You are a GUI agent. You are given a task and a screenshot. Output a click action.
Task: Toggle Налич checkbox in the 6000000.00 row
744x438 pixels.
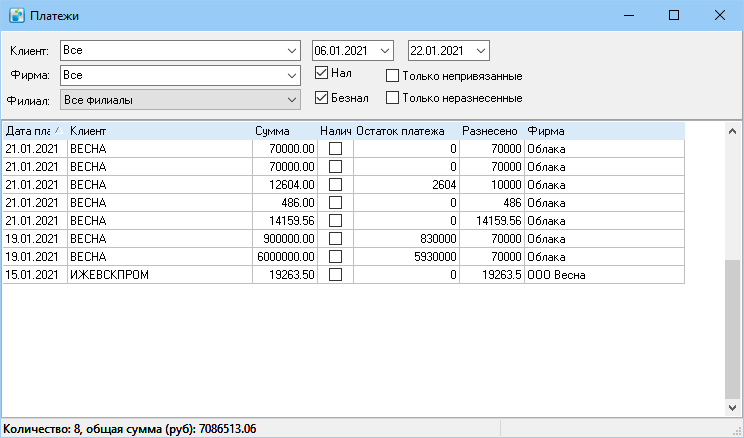pyautogui.click(x=335, y=257)
